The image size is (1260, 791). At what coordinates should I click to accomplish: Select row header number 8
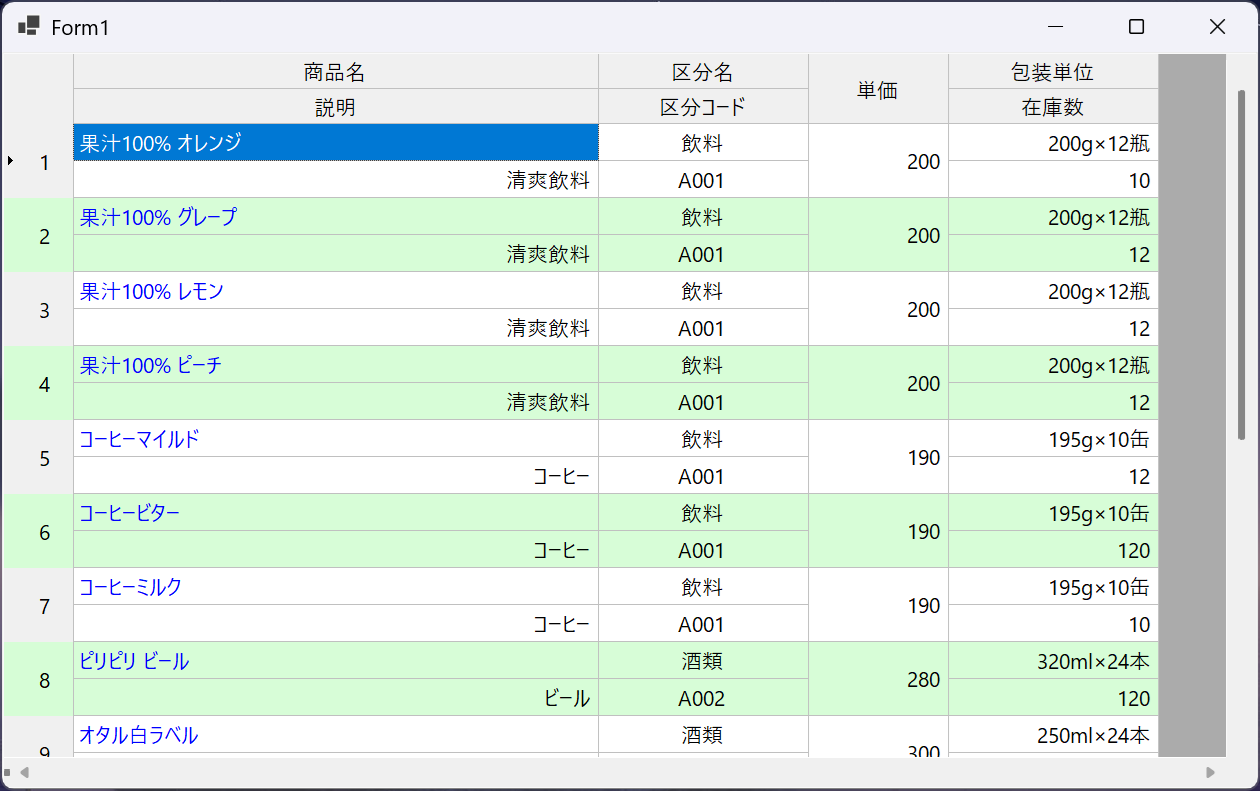[38, 679]
